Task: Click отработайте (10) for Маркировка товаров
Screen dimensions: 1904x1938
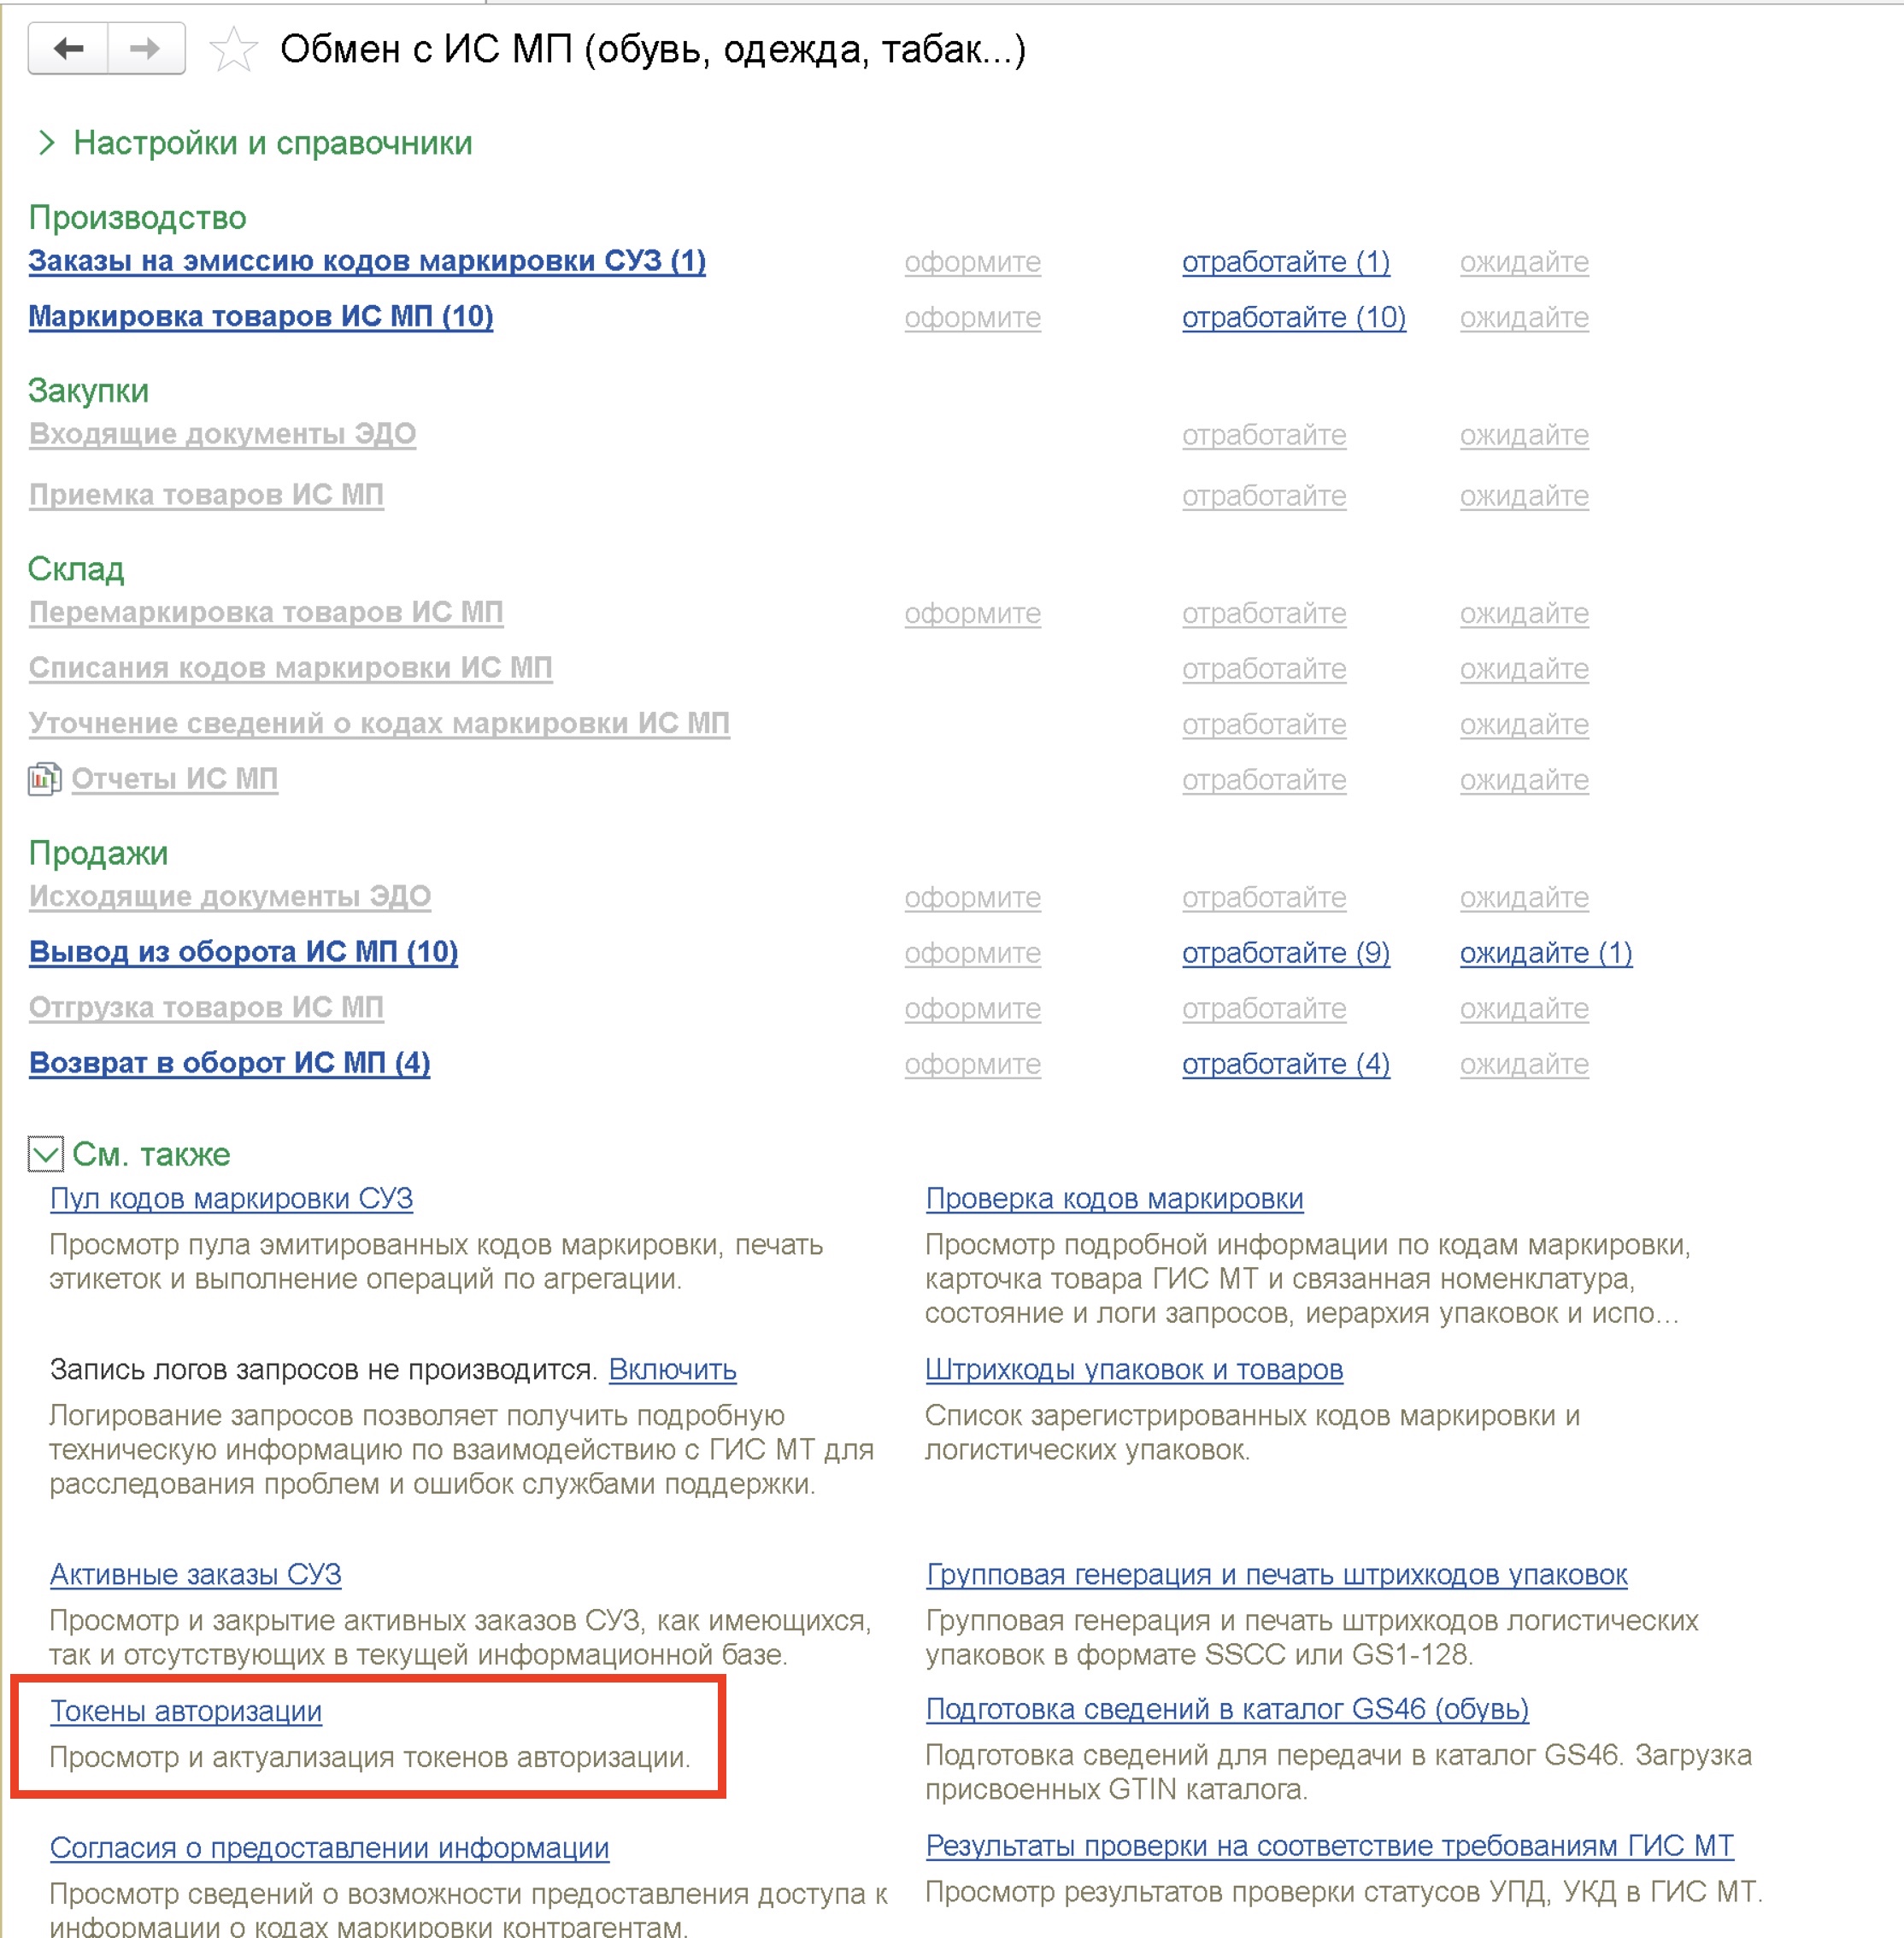Action: (1294, 318)
